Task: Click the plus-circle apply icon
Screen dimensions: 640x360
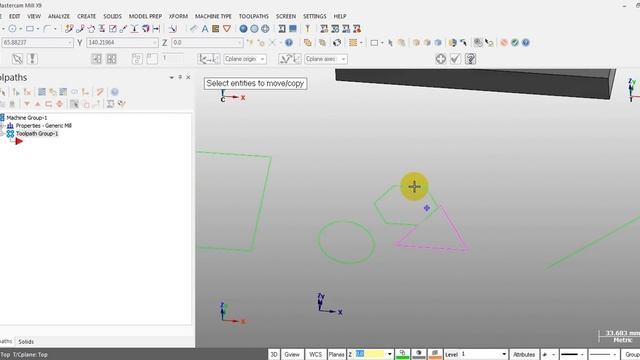Action: click(440, 59)
